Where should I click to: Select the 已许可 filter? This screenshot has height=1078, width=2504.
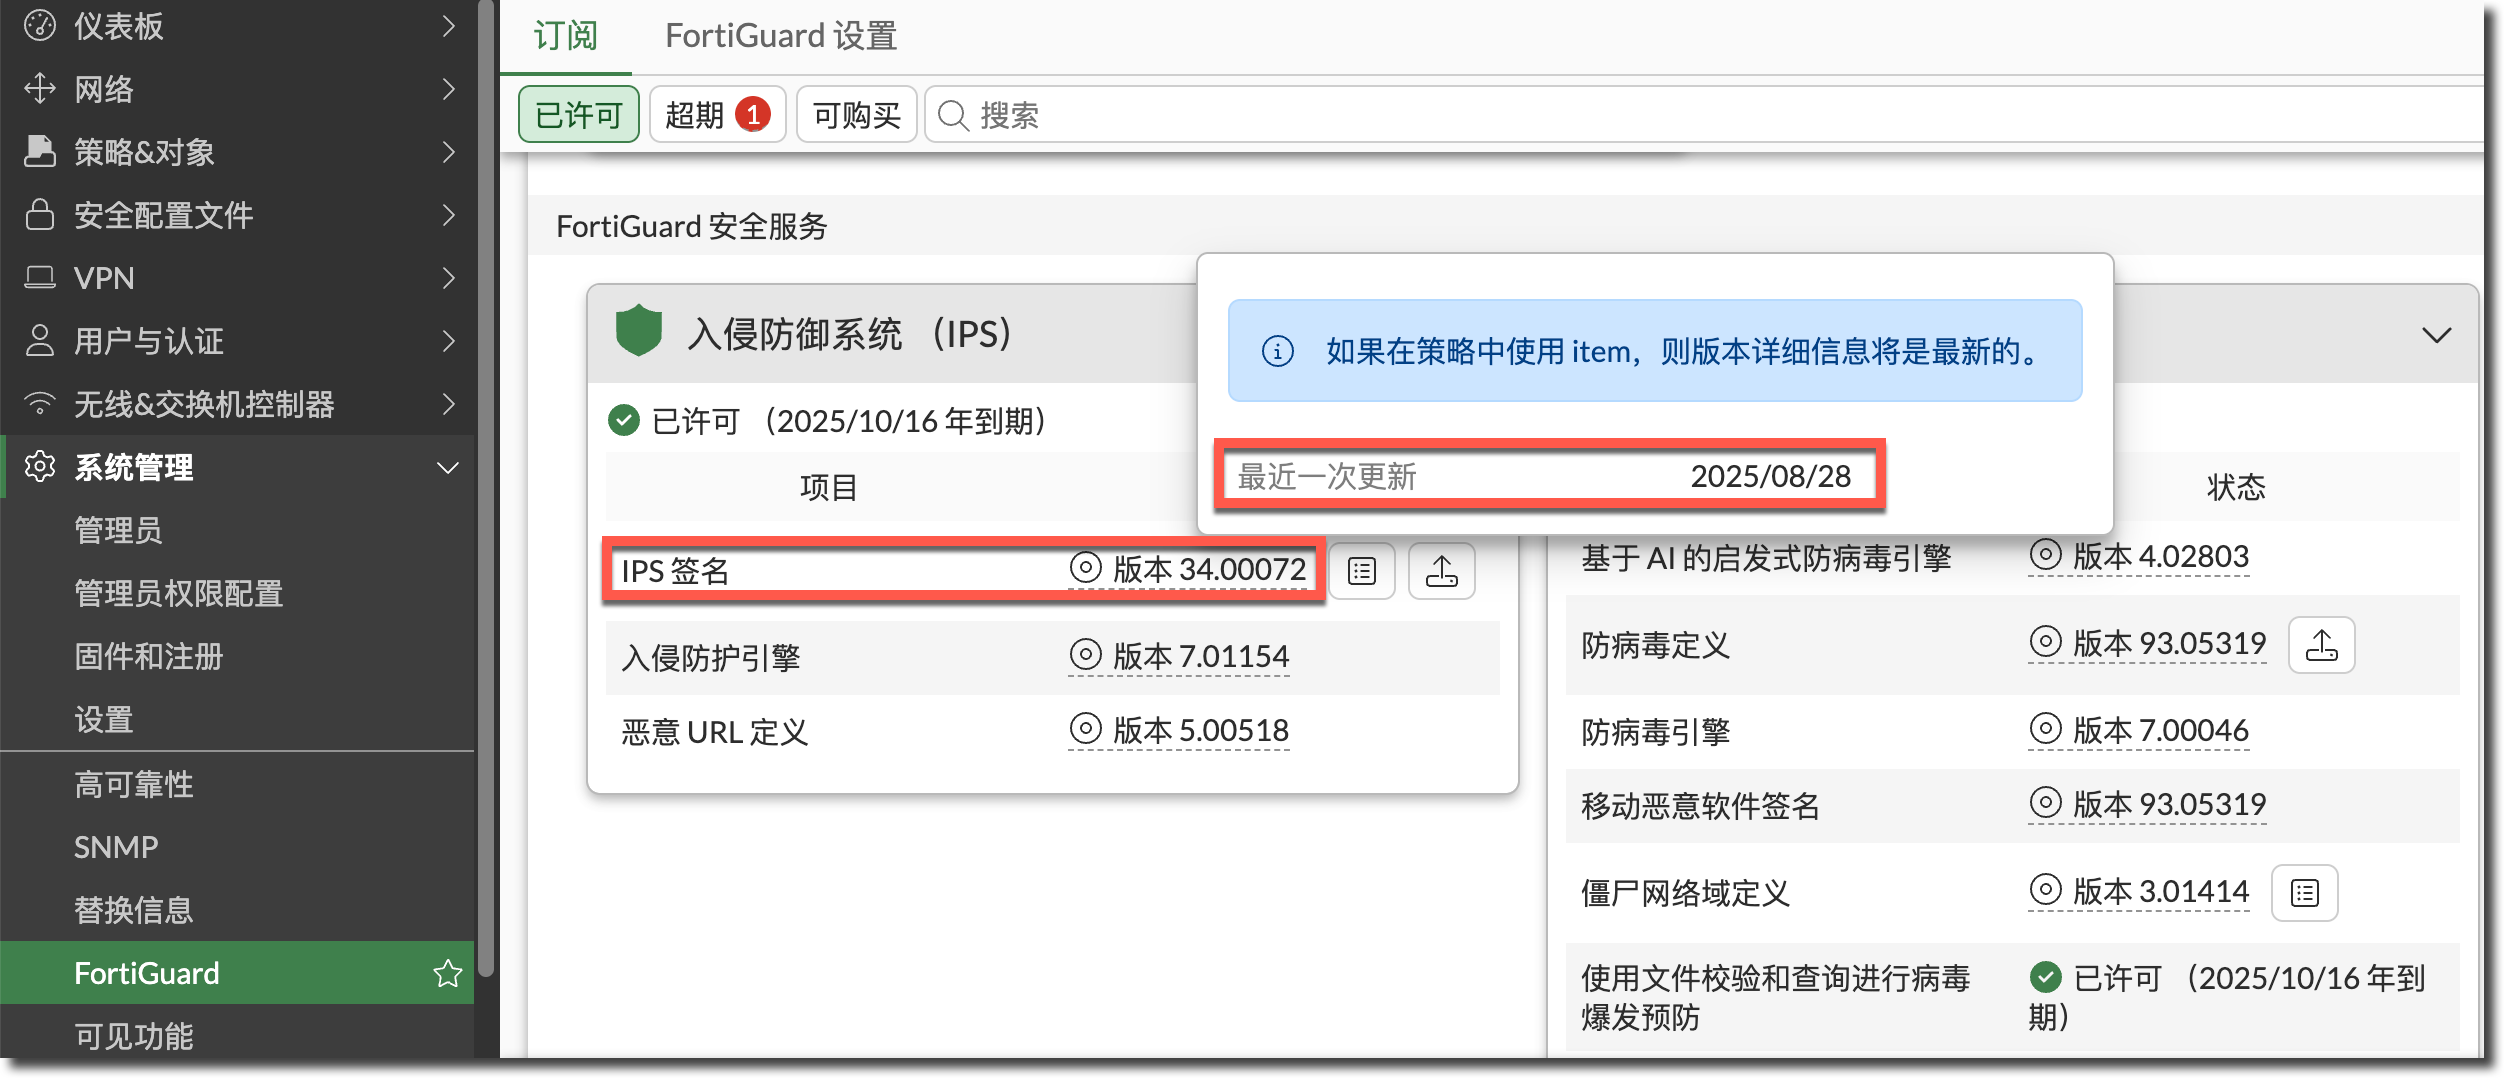tap(578, 115)
